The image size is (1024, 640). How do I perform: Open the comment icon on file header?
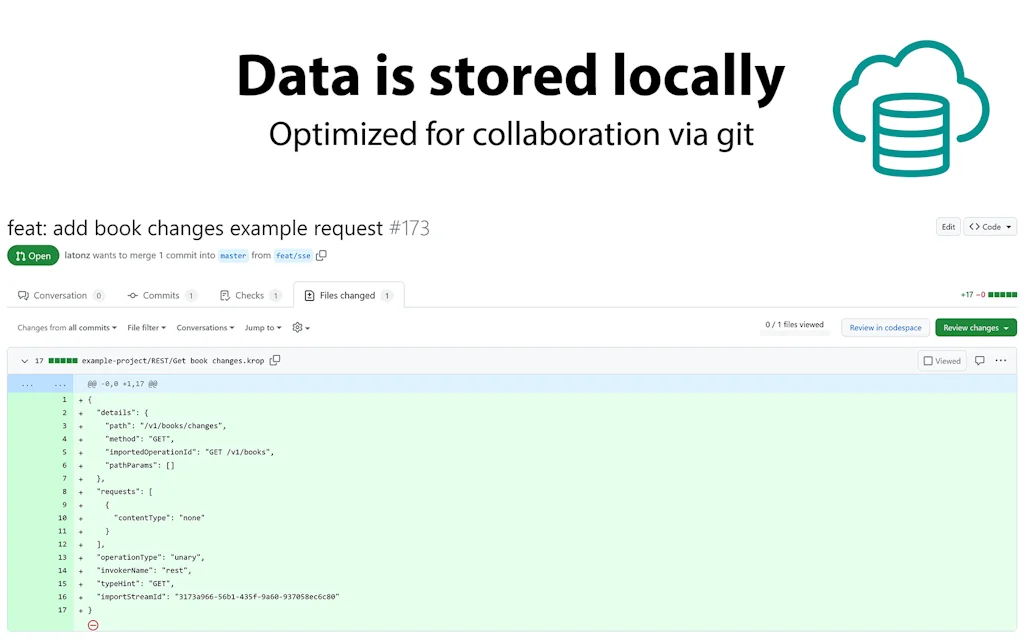click(x=980, y=360)
